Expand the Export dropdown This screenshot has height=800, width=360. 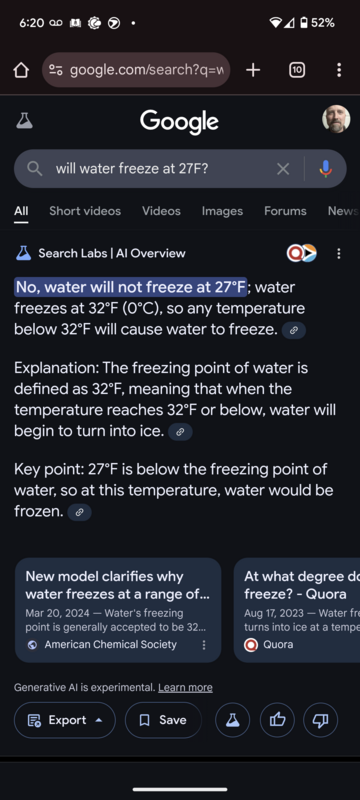point(65,720)
